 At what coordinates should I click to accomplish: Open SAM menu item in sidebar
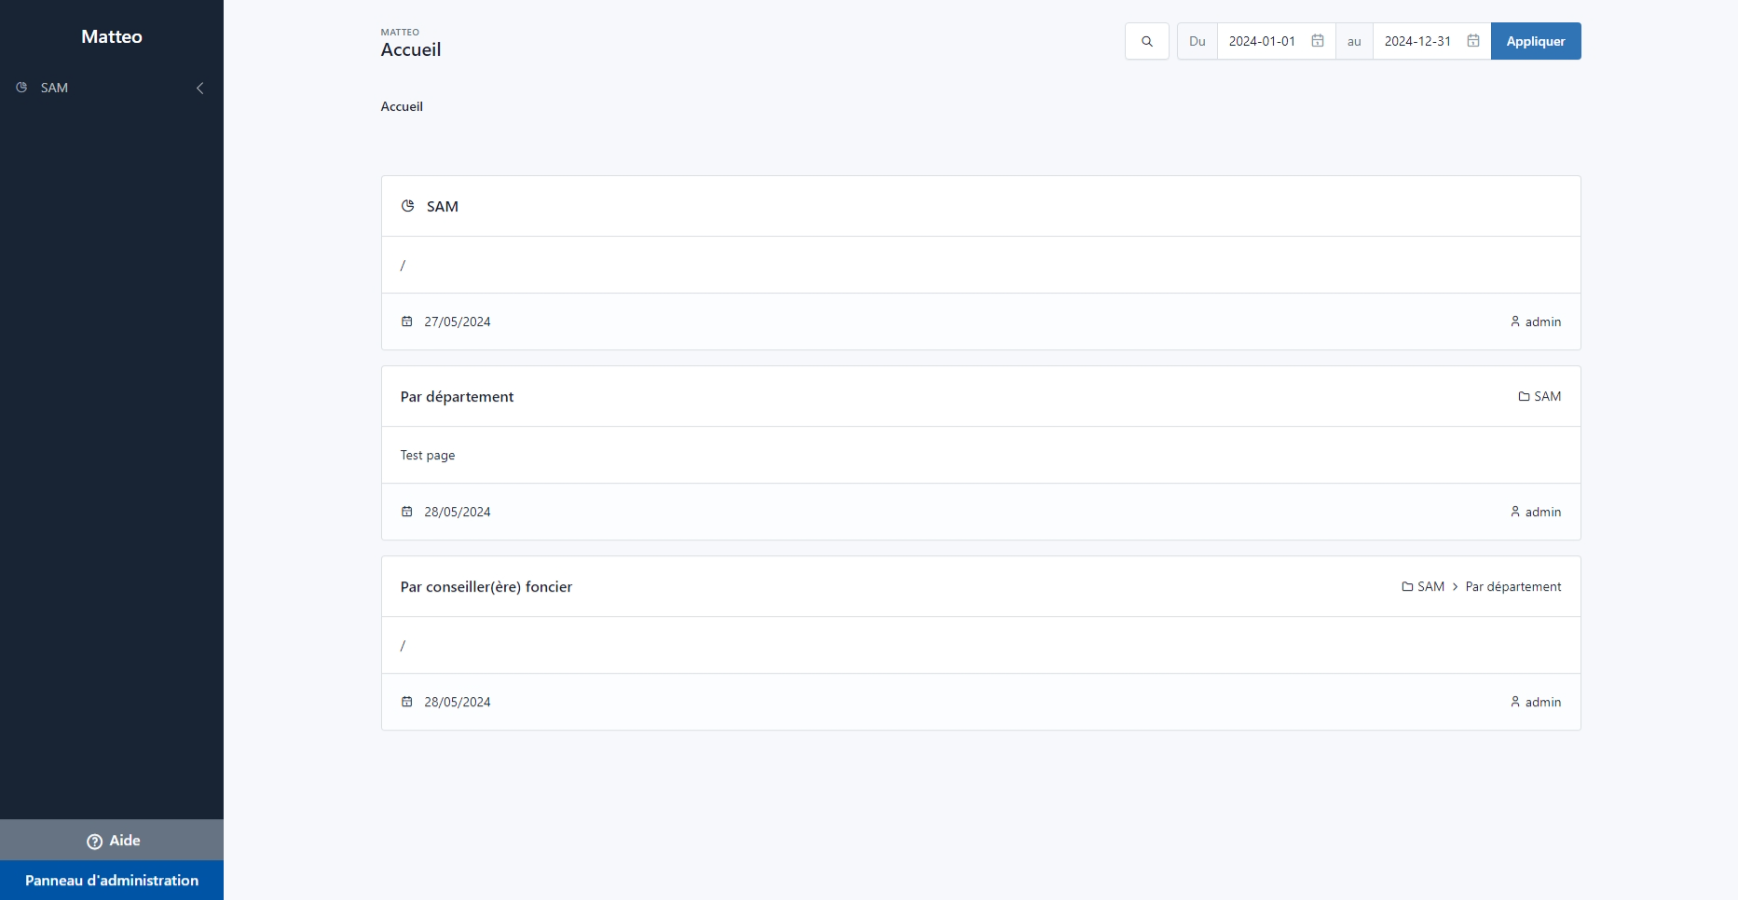112,88
